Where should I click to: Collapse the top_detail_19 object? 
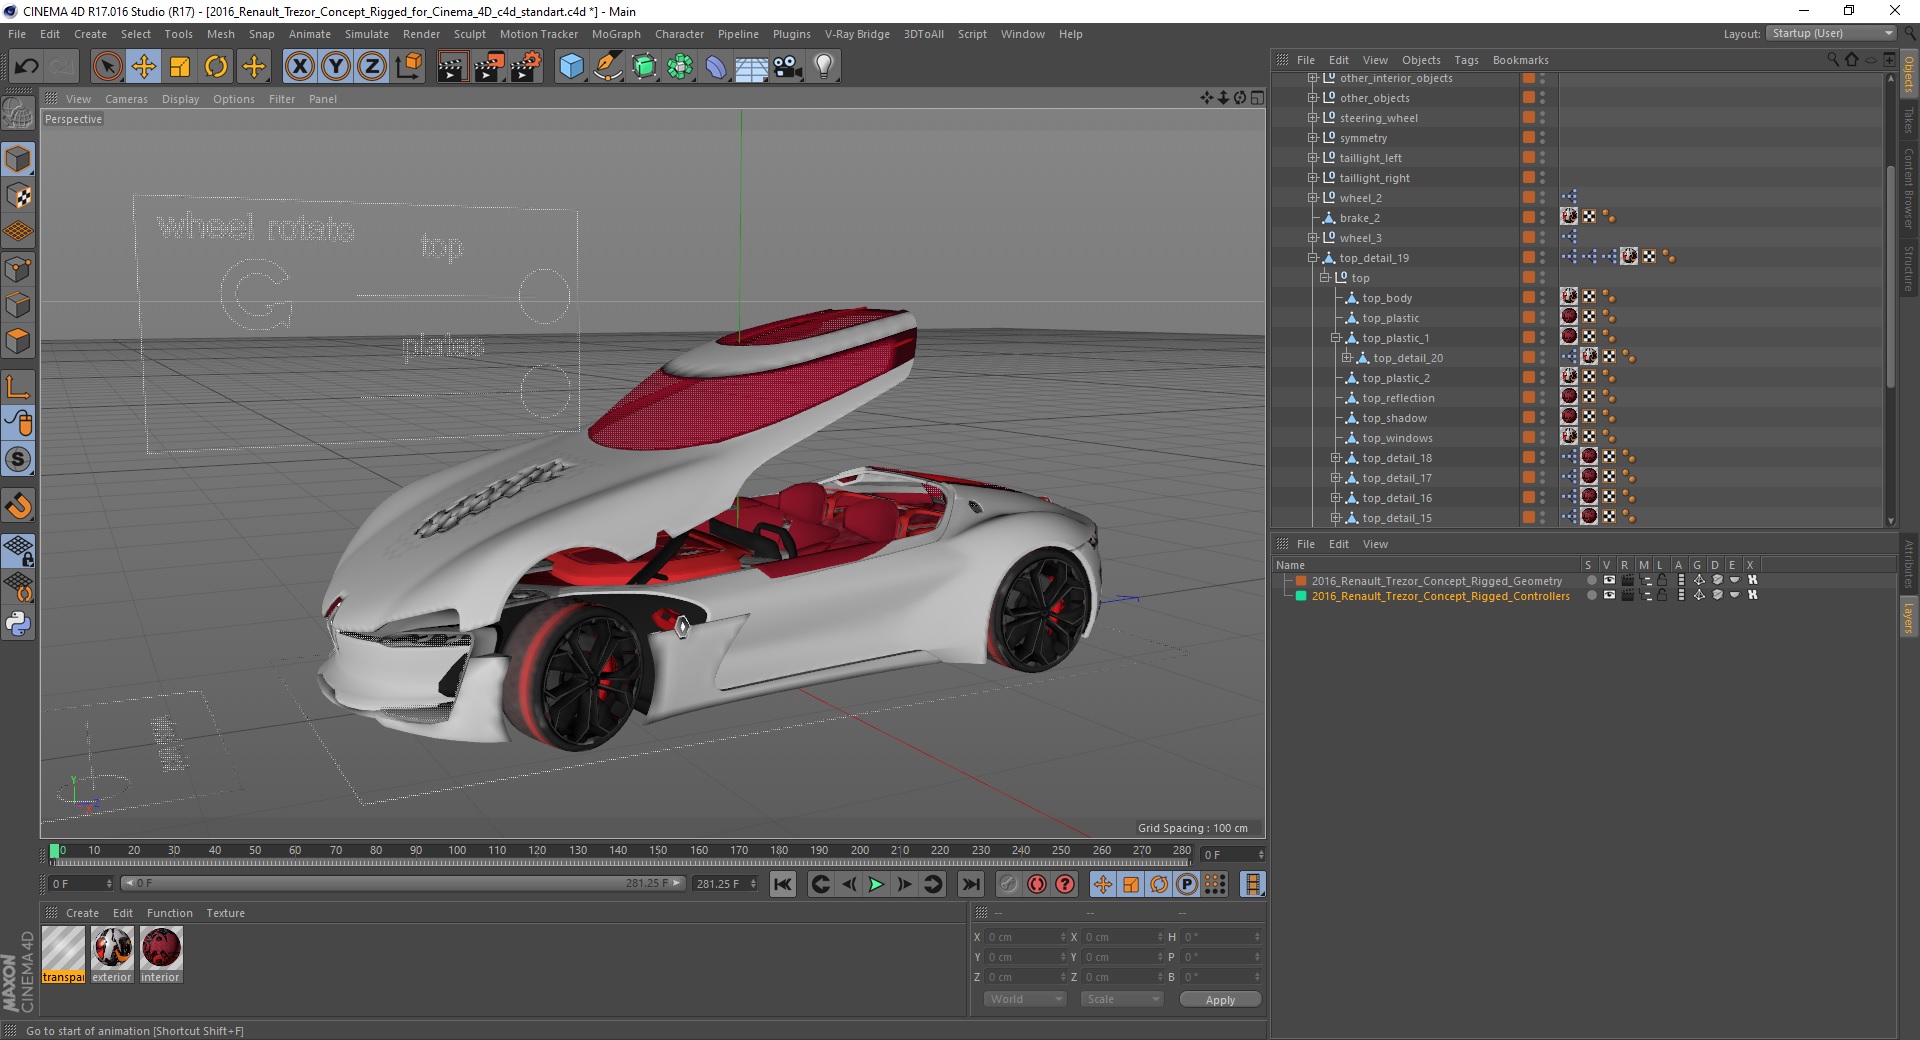pyautogui.click(x=1313, y=258)
